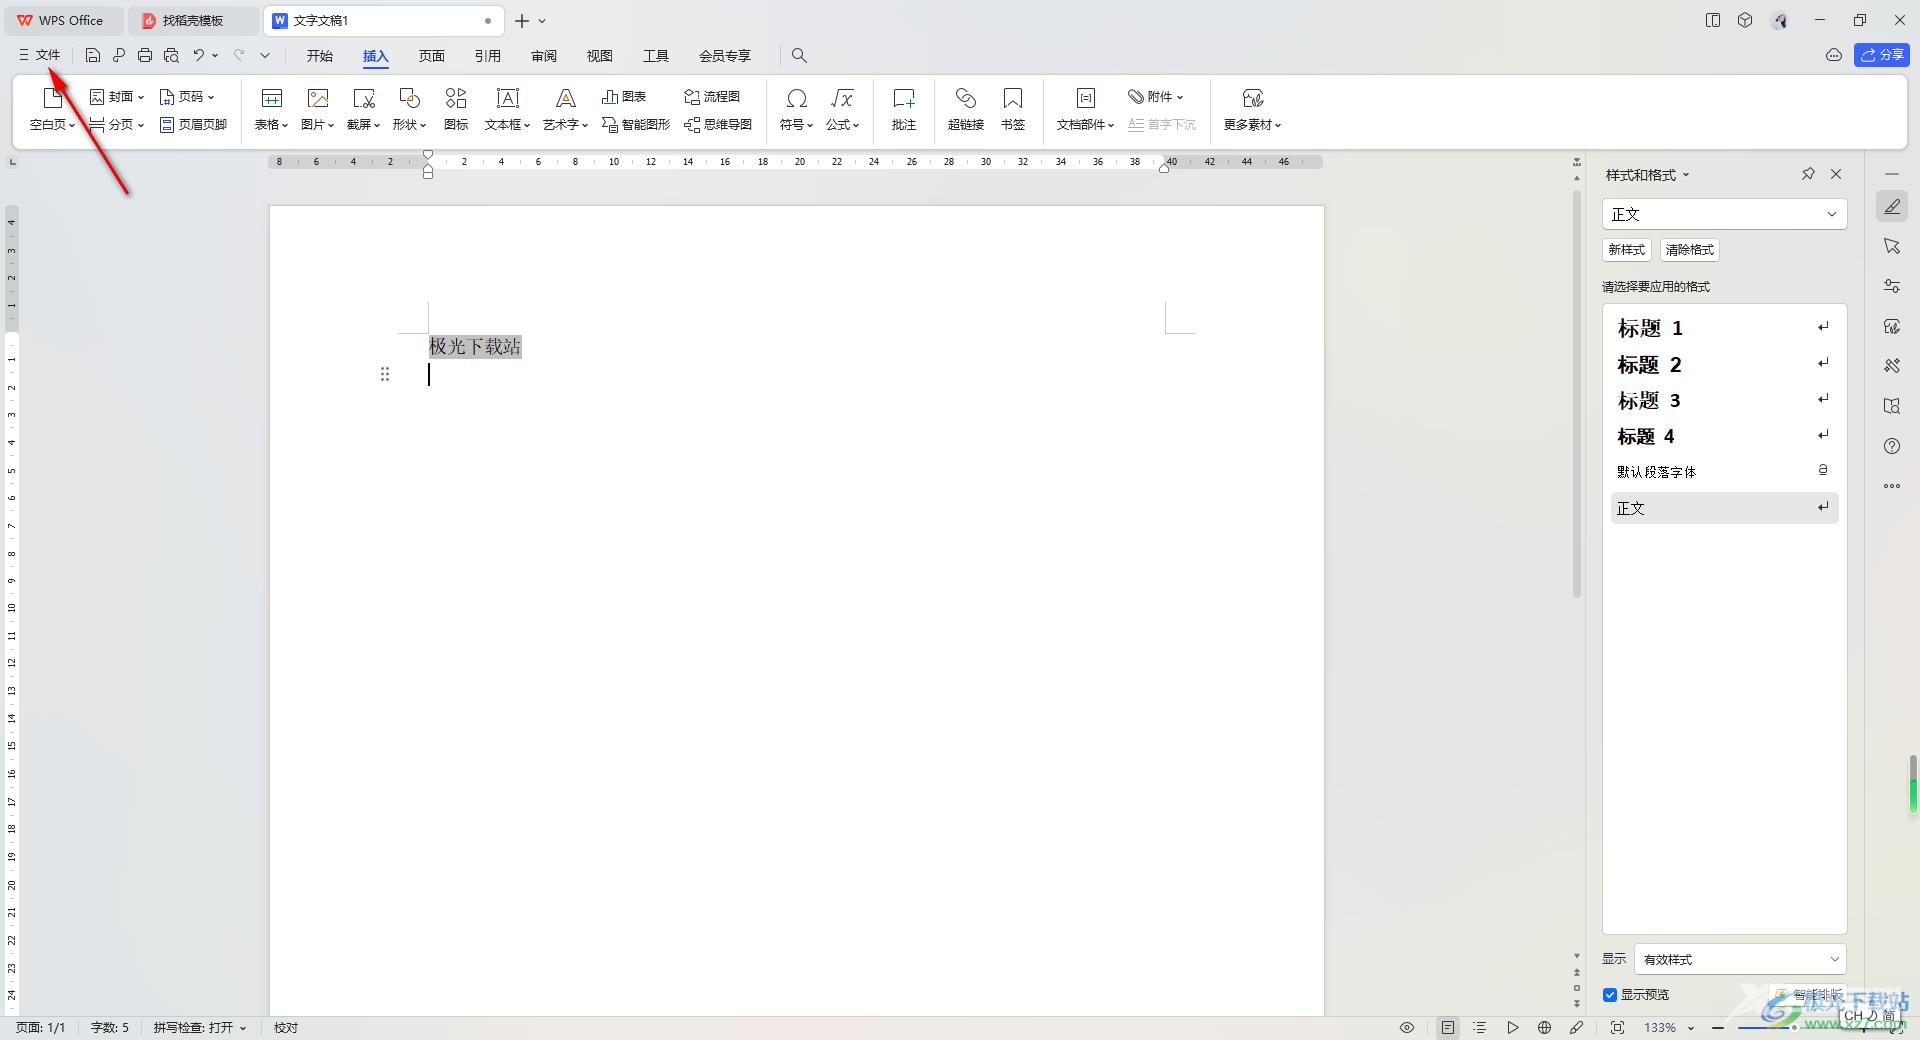The height and width of the screenshot is (1040, 1920).
Task: Click the 新样式 button
Action: (1626, 250)
